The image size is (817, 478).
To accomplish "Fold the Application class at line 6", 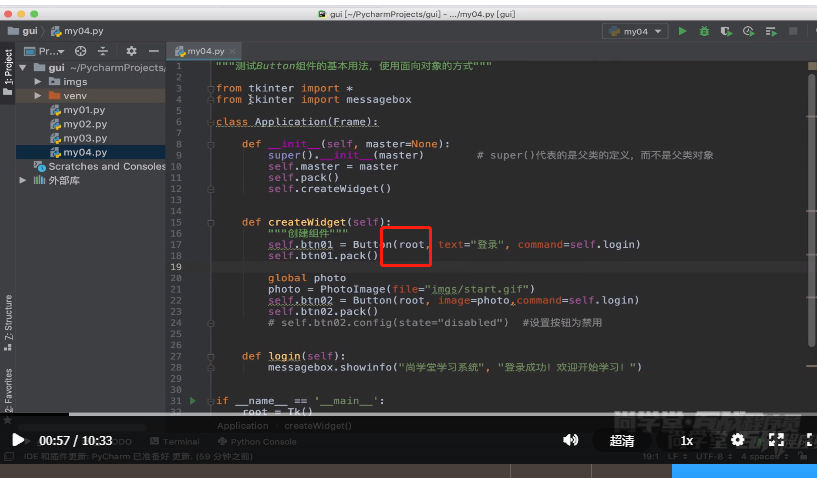I will (211, 123).
